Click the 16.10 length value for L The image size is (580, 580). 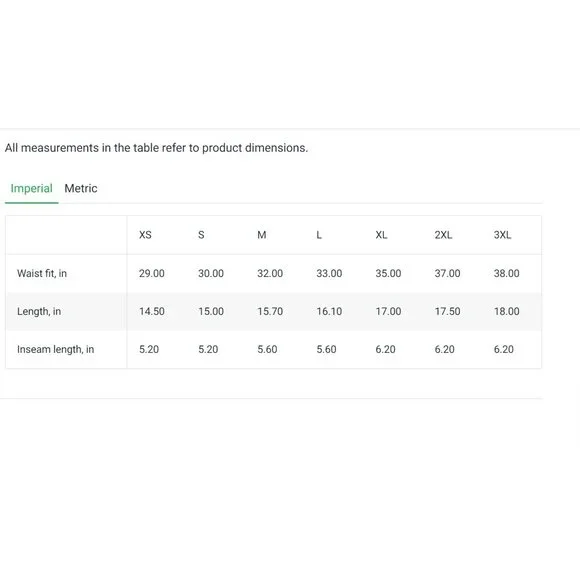coord(329,311)
